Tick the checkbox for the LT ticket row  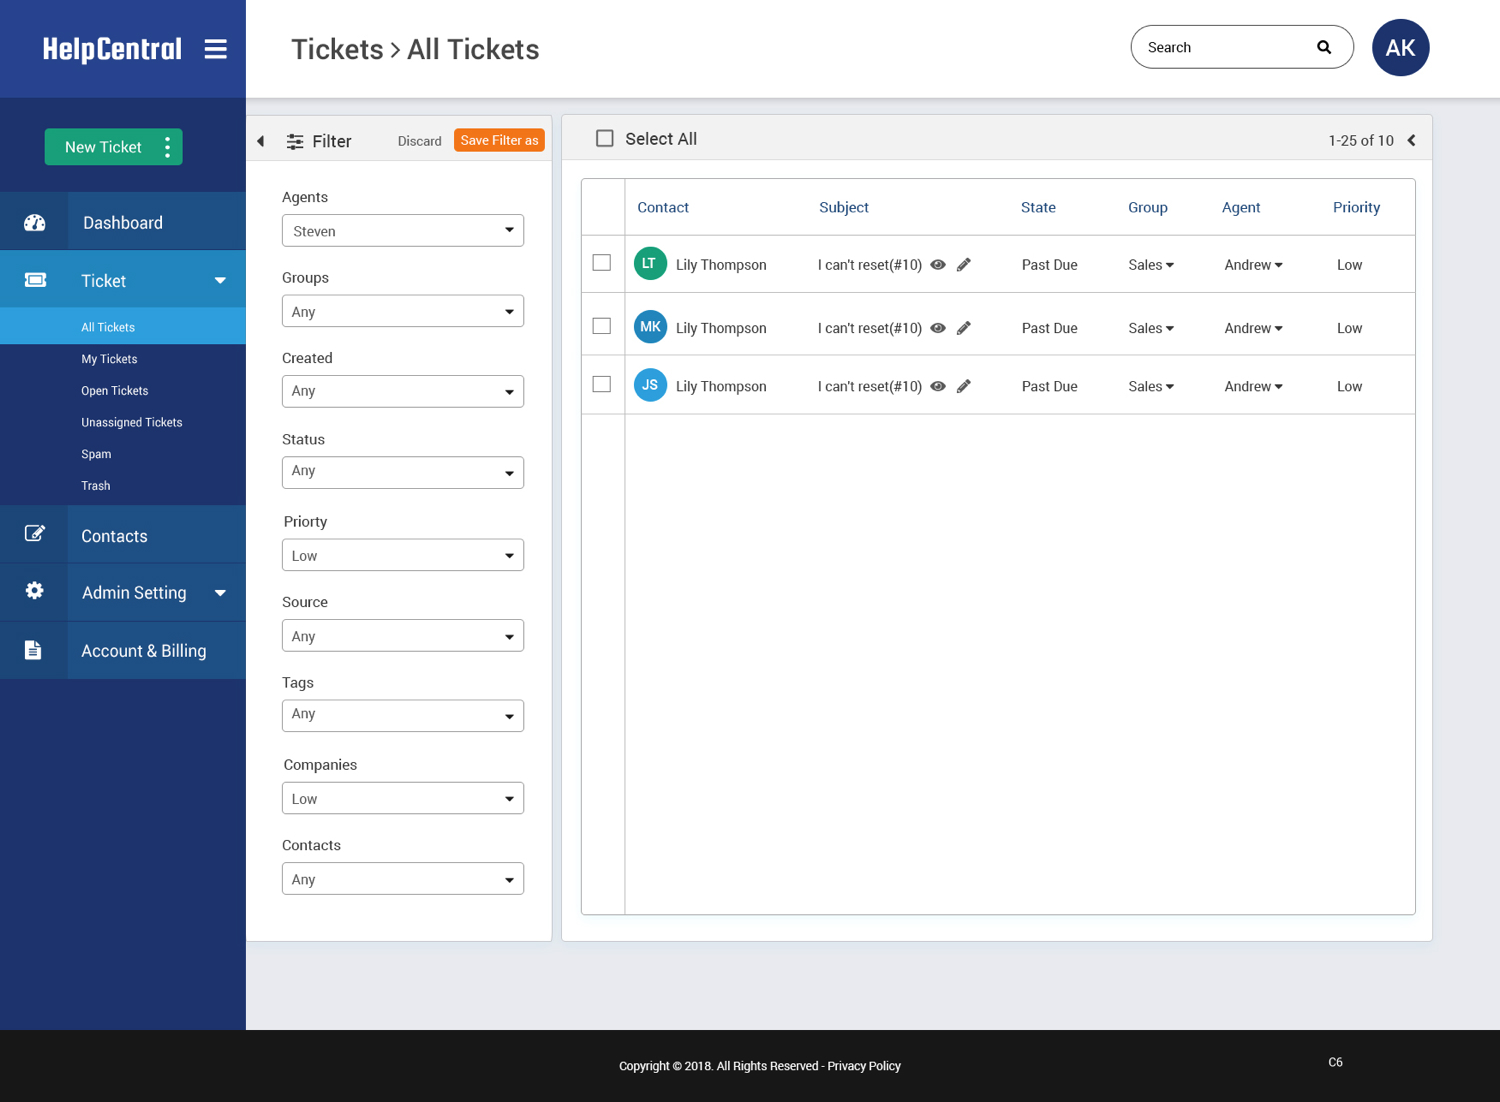point(602,263)
